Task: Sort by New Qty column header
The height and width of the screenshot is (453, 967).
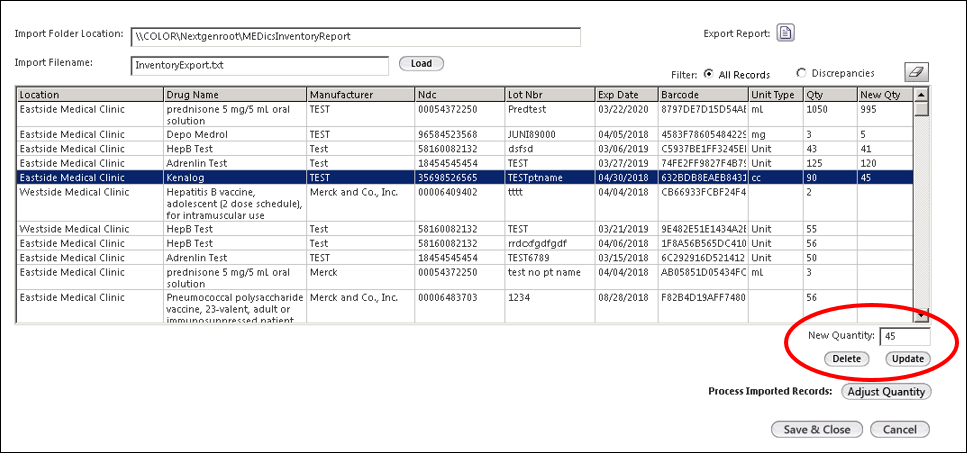Action: (x=886, y=95)
